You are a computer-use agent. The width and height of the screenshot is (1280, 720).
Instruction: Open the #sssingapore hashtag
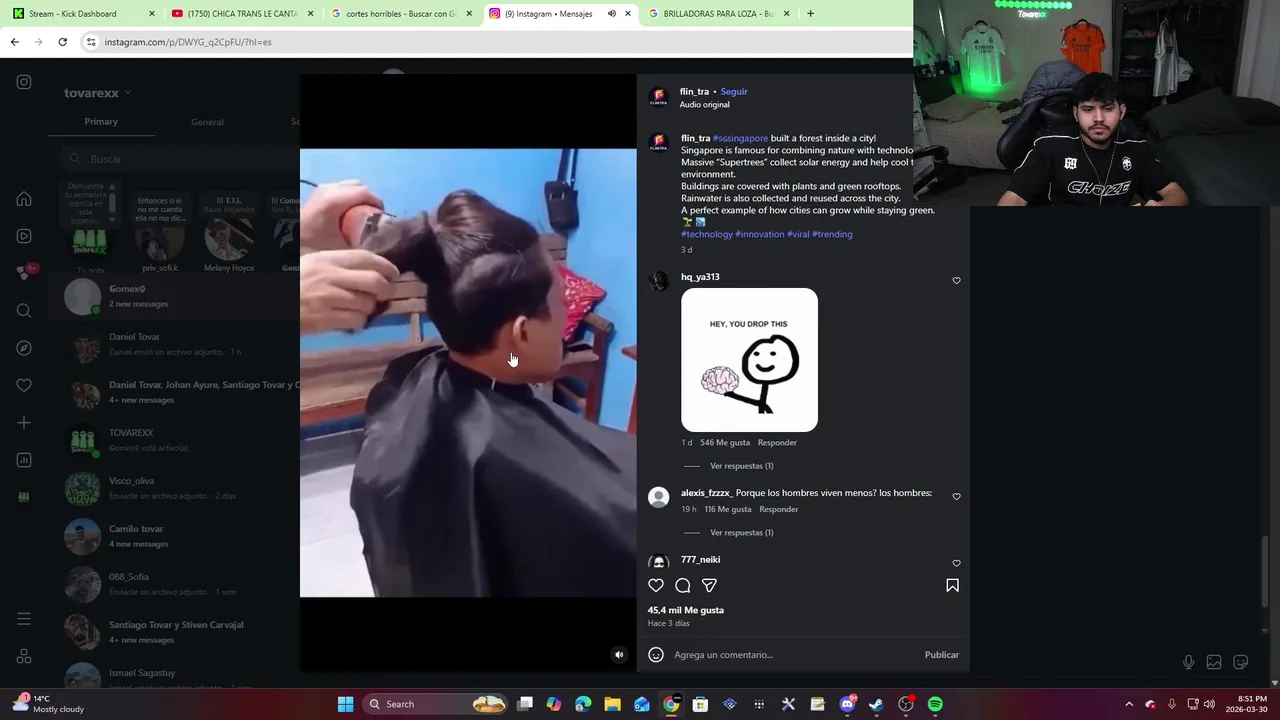click(x=741, y=138)
